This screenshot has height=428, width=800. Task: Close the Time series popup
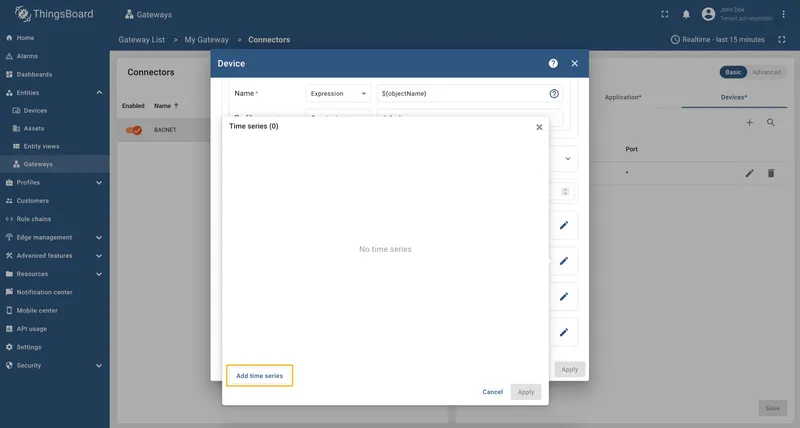tap(539, 127)
